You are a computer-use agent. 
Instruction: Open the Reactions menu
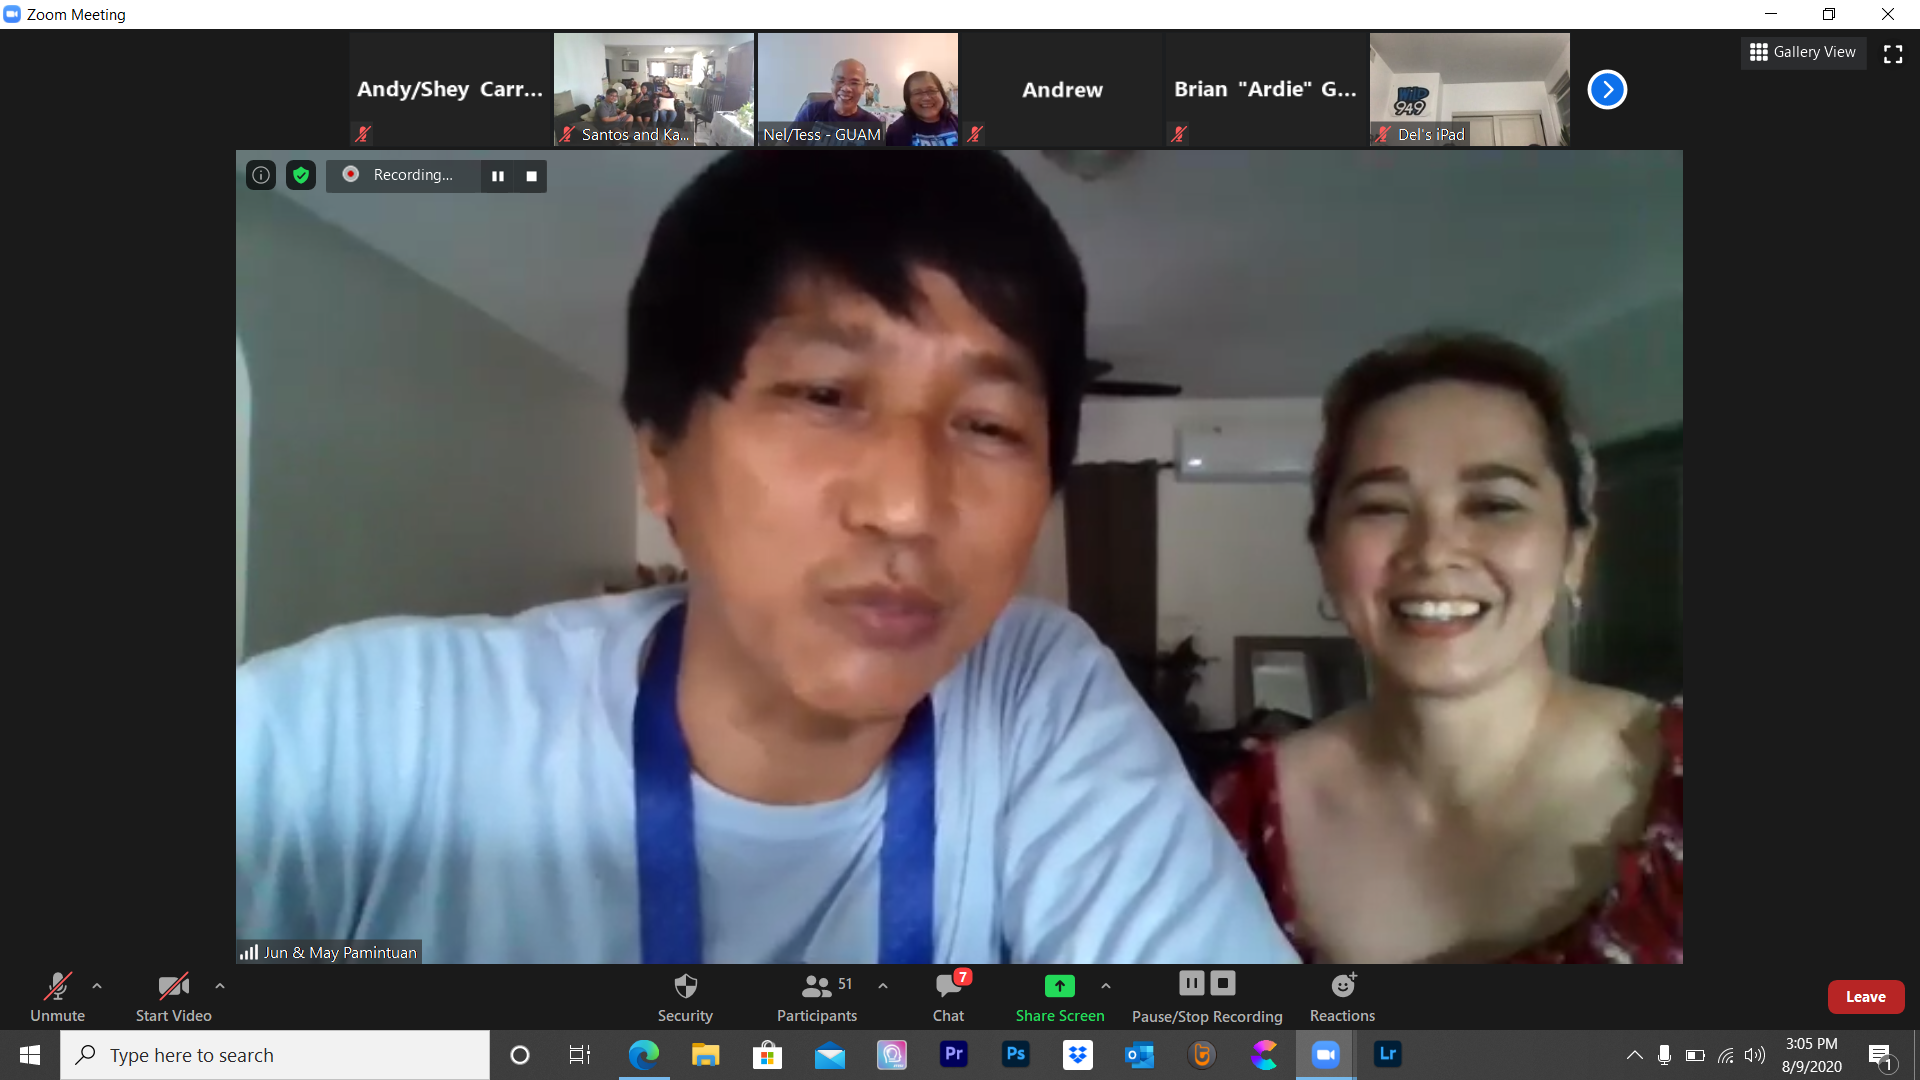[1343, 997]
